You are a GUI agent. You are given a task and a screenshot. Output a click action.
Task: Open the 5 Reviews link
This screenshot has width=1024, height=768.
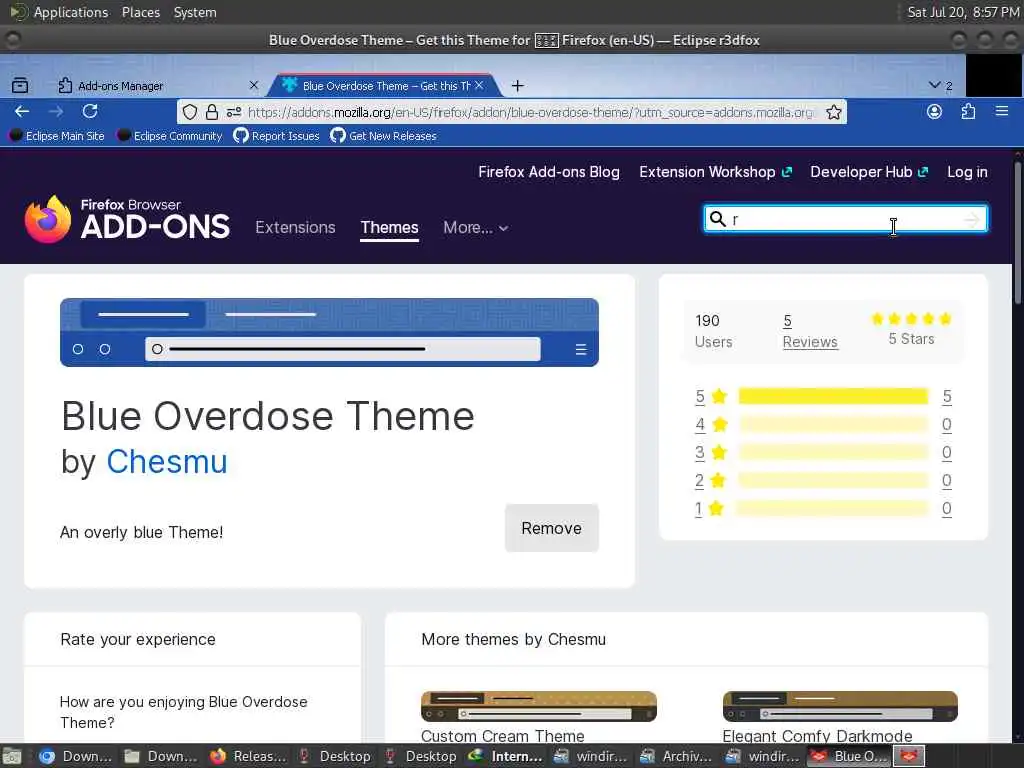pyautogui.click(x=810, y=331)
